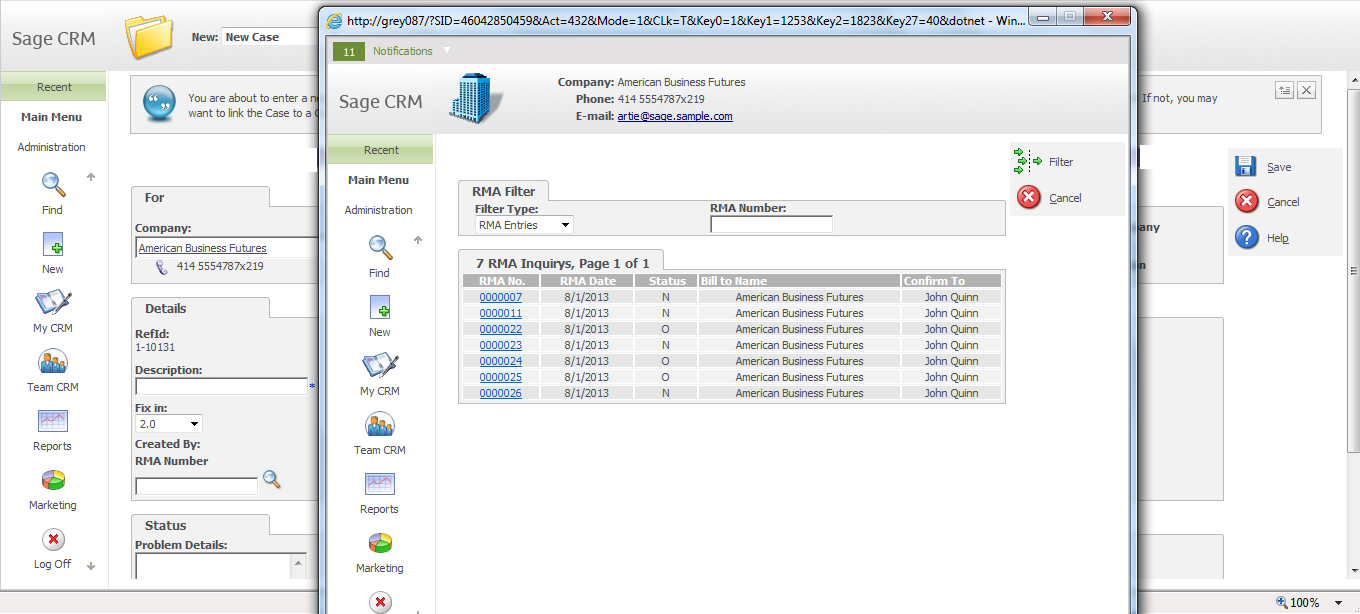Click the Bill to Name column header

pos(800,281)
